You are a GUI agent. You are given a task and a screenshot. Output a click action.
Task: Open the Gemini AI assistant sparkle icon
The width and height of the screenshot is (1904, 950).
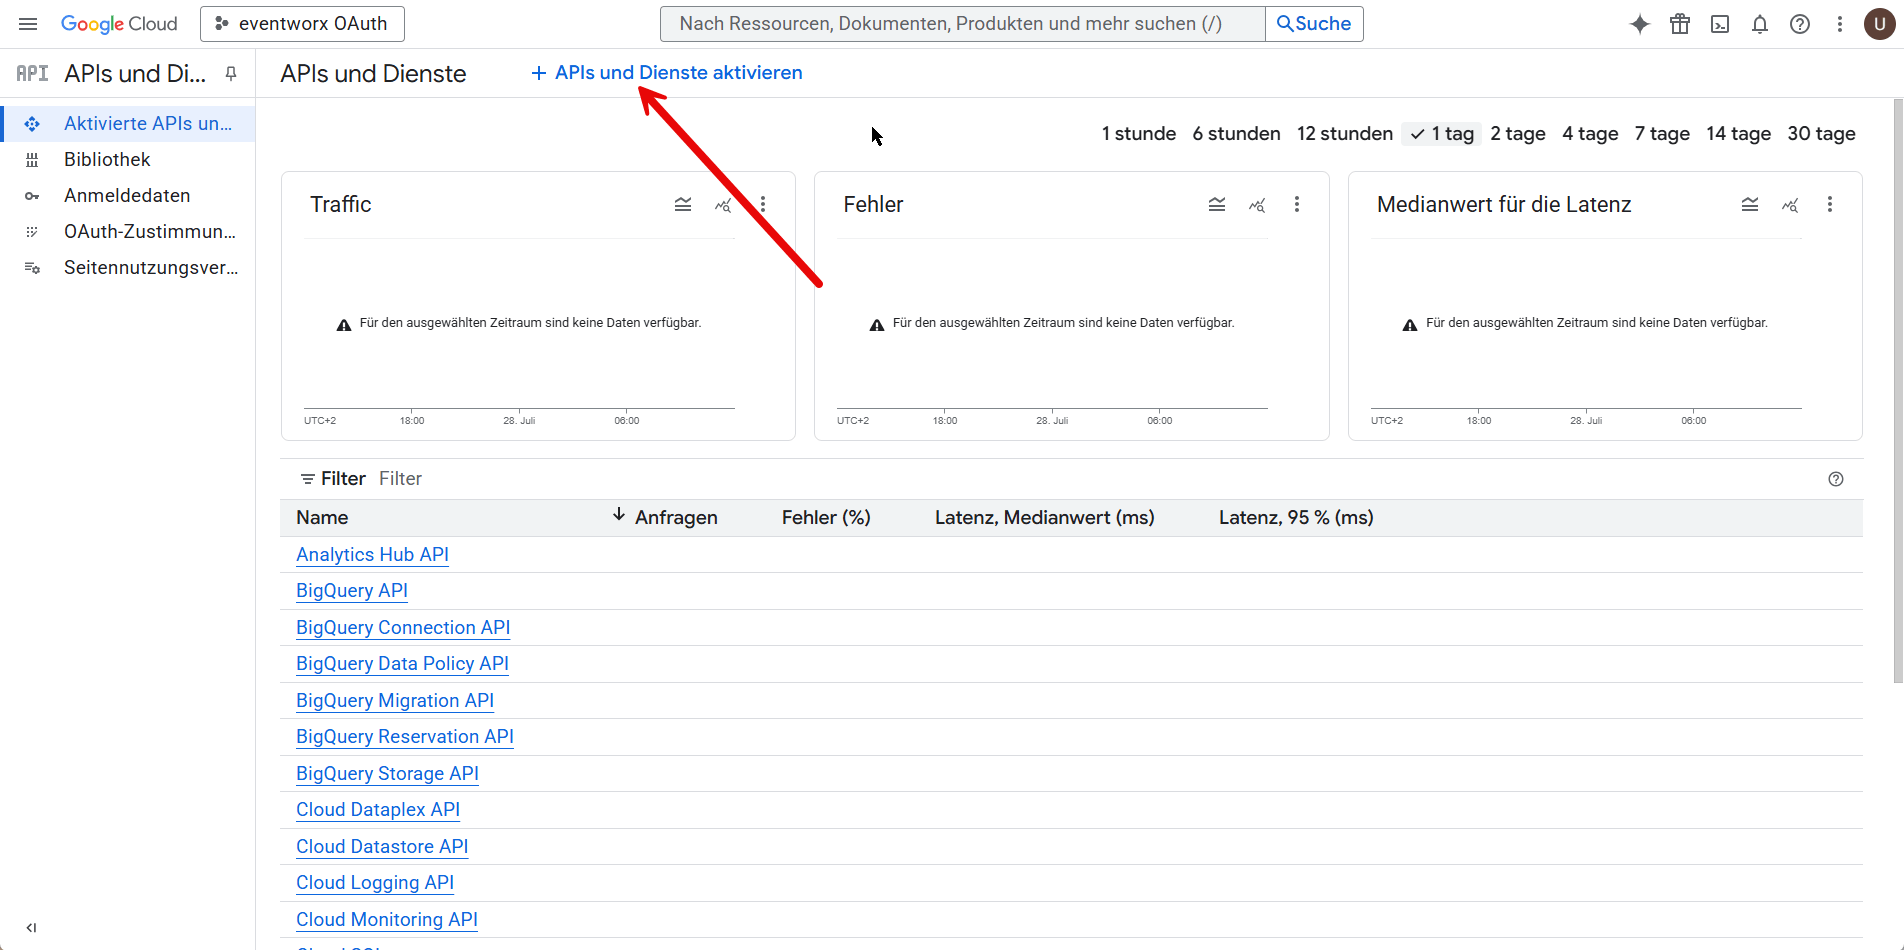tap(1640, 24)
